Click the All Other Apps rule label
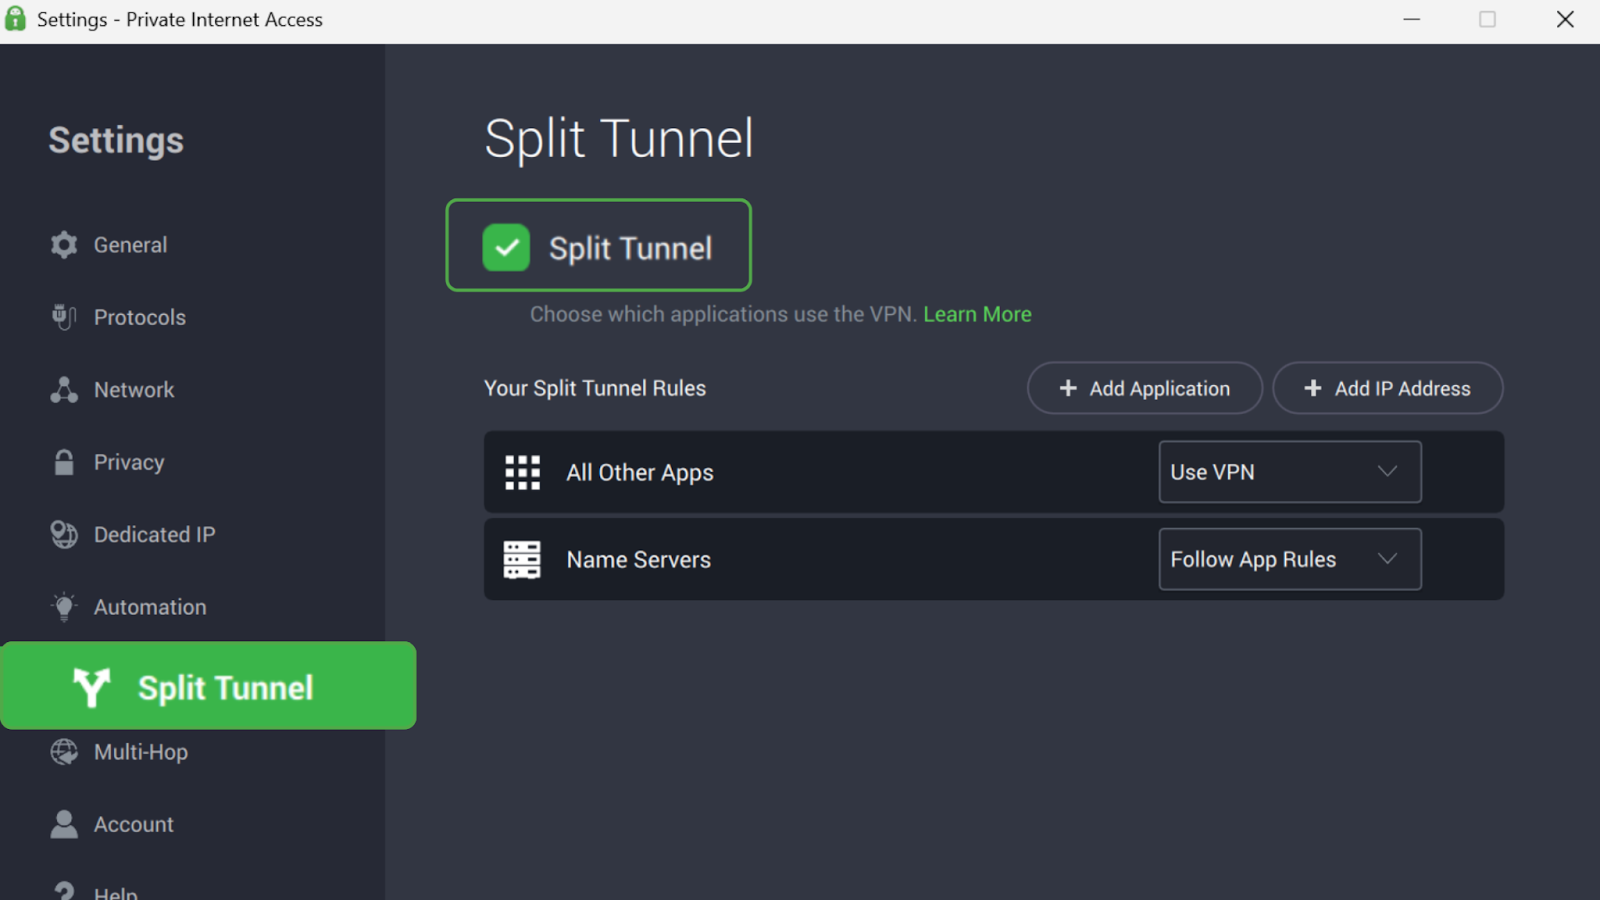Viewport: 1600px width, 900px height. [640, 473]
